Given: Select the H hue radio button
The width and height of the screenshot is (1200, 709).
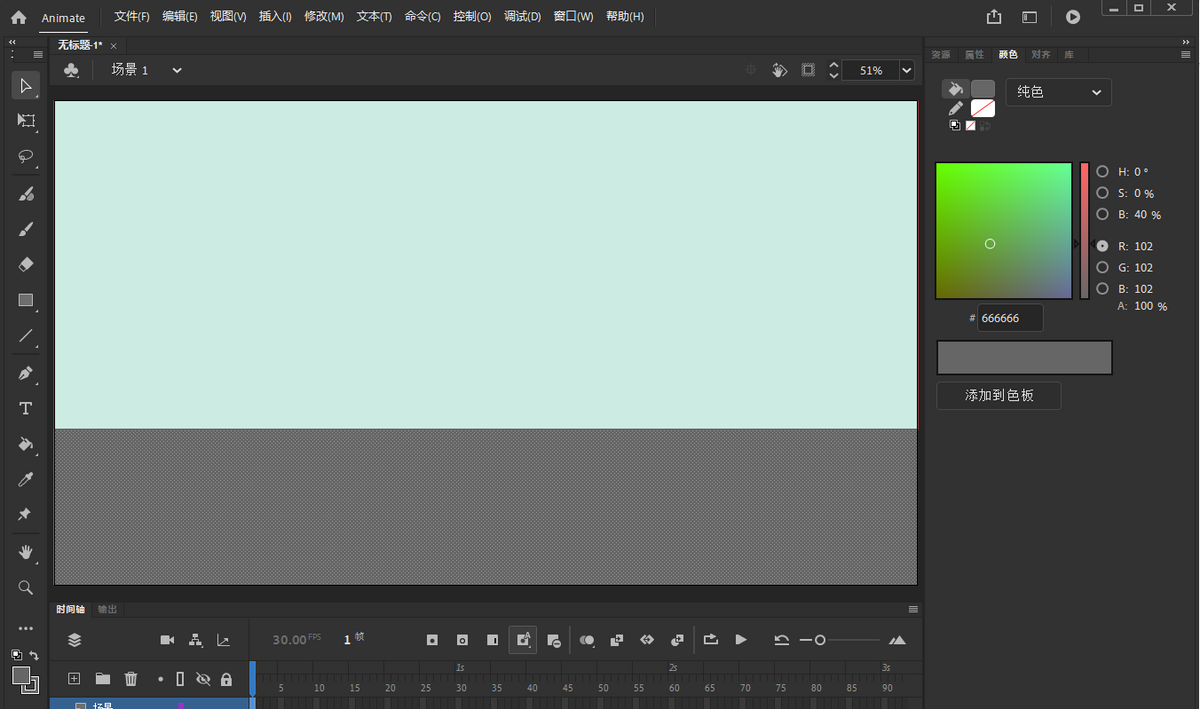Looking at the screenshot, I should pyautogui.click(x=1102, y=172).
